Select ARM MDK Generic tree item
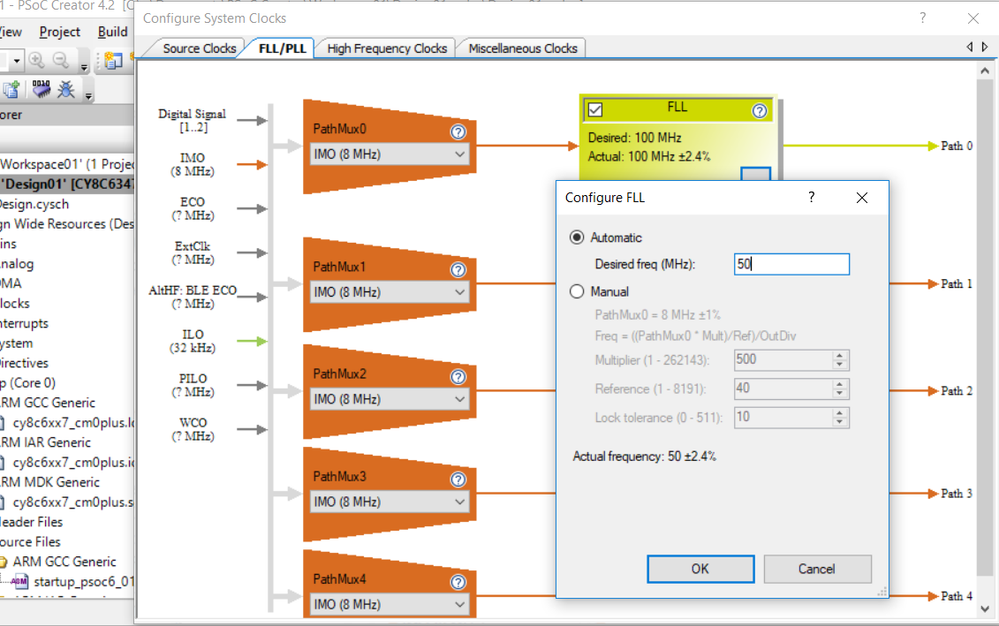Image resolution: width=999 pixels, height=626 pixels. pyautogui.click(x=50, y=482)
